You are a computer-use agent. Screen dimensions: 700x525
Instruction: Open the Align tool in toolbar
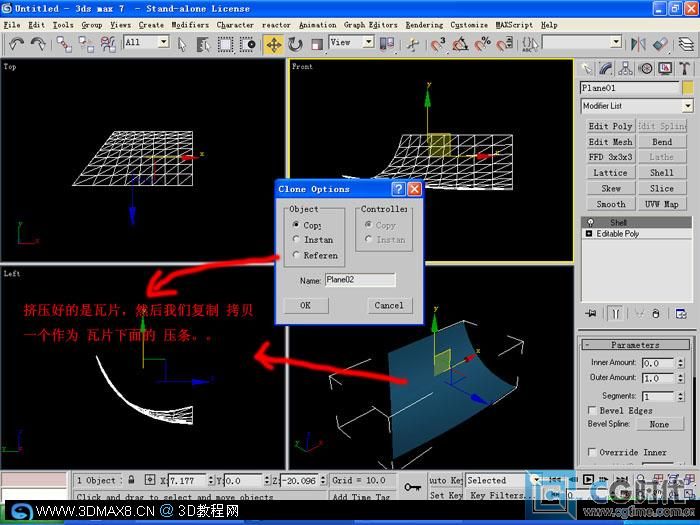(x=660, y=44)
